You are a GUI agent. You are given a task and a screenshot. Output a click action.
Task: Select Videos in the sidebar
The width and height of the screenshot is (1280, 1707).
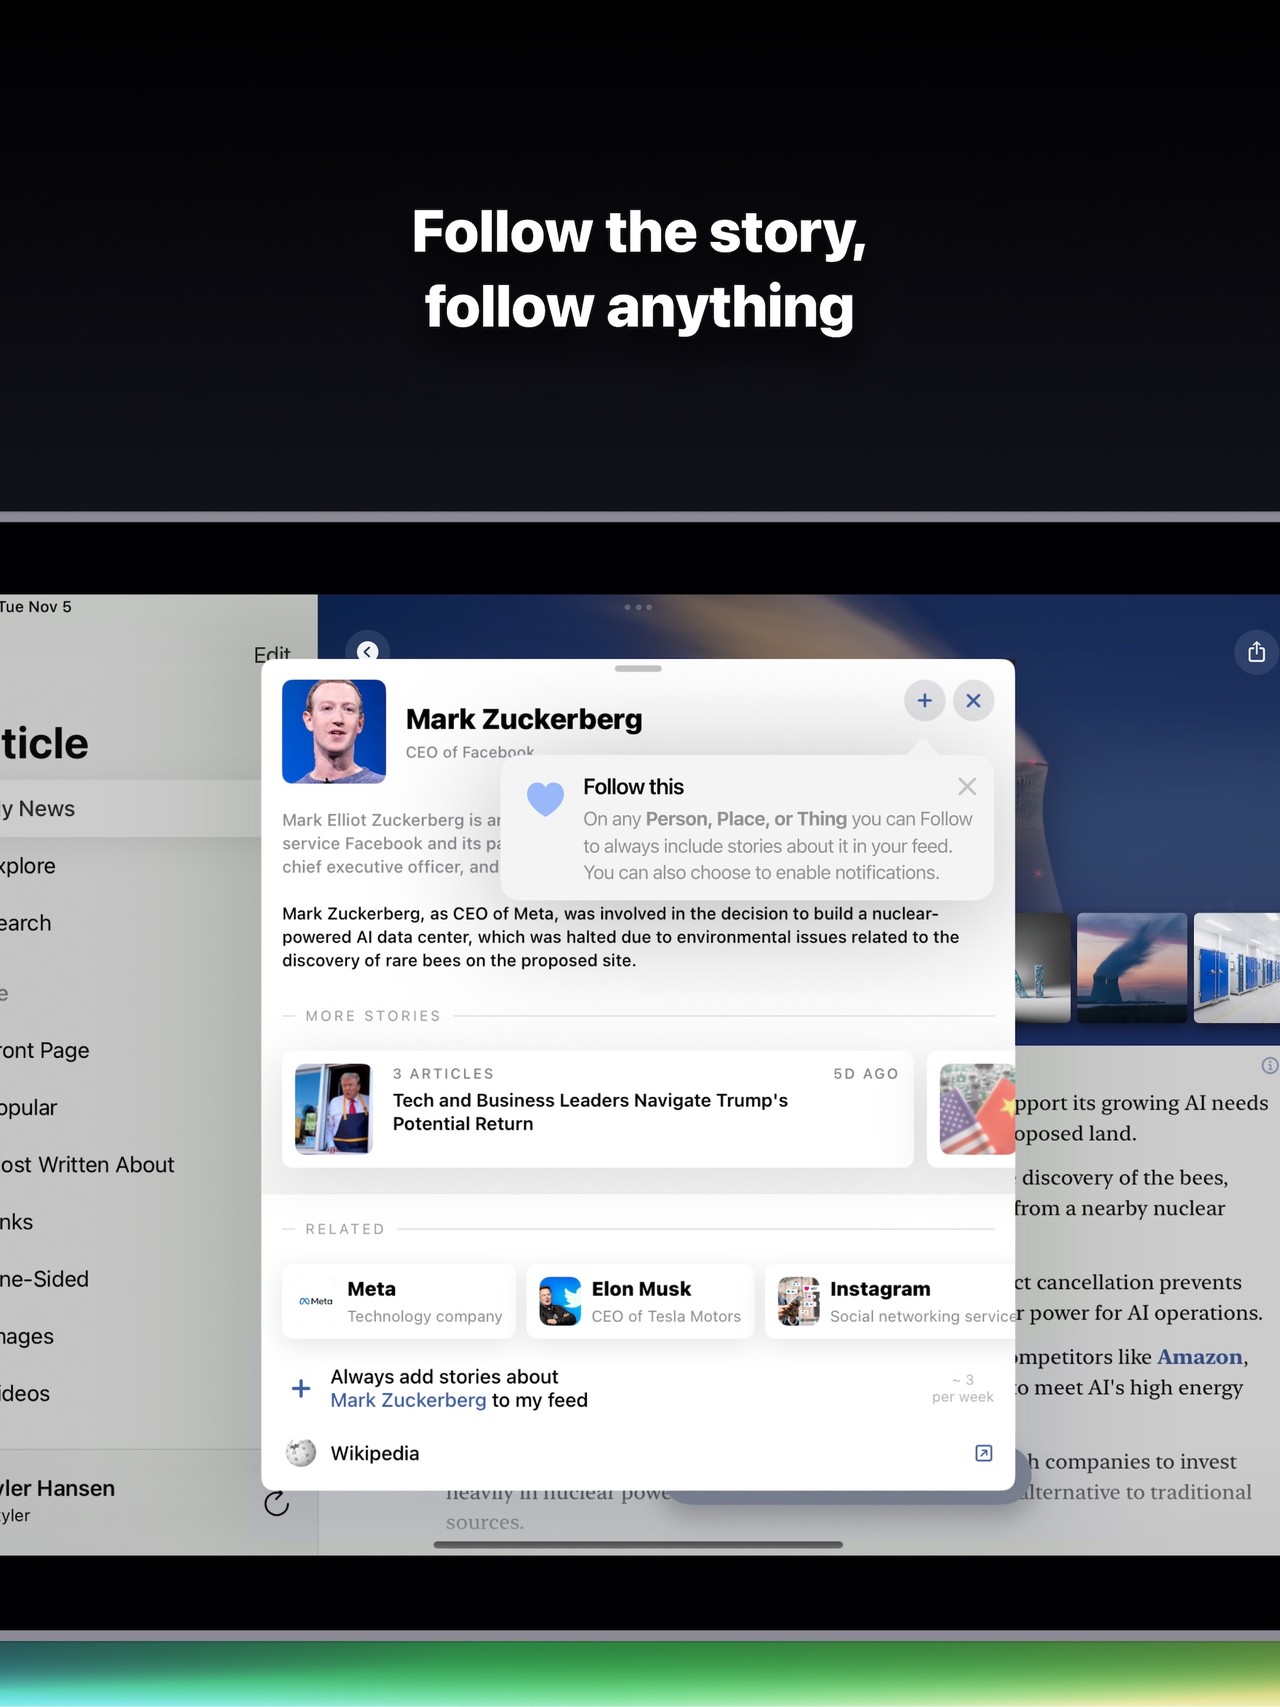coord(131,1393)
